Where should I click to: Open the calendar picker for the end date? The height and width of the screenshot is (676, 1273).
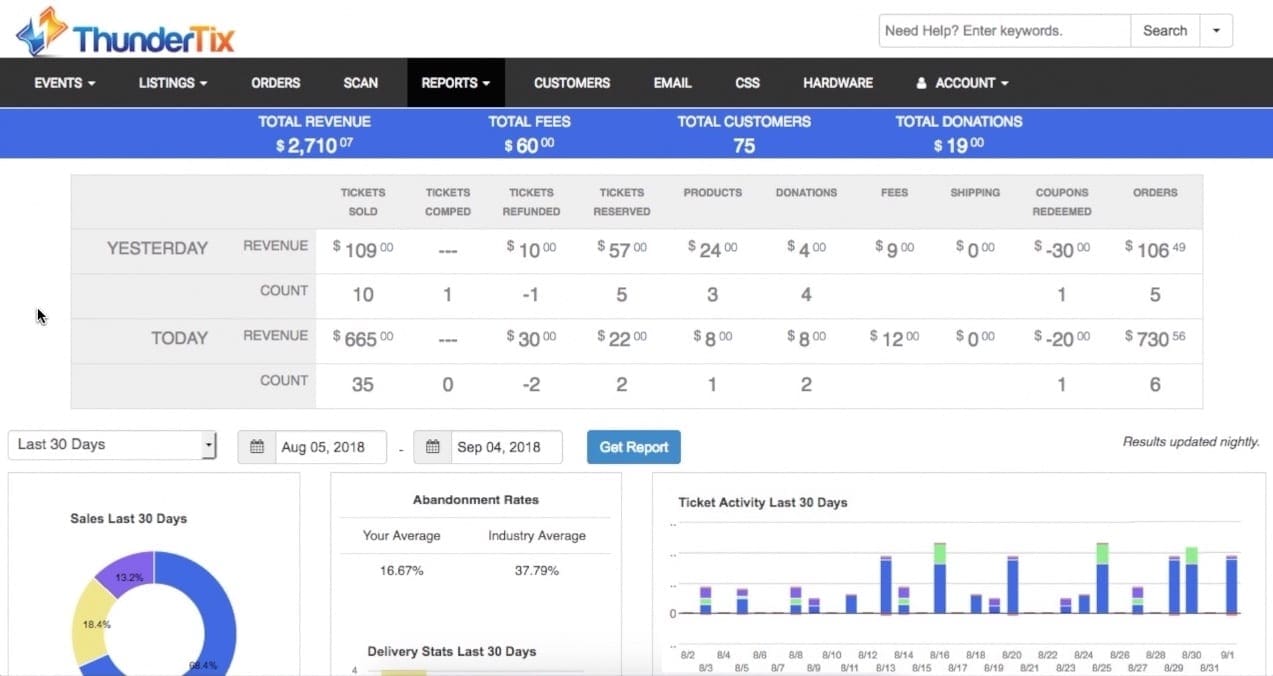pyautogui.click(x=433, y=447)
